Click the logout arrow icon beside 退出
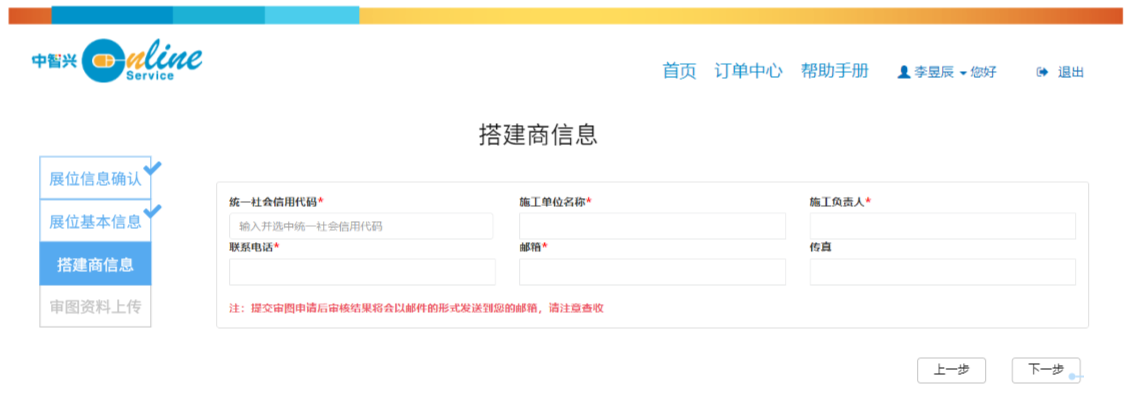Image resolution: width=1129 pixels, height=399 pixels. pos(1041,72)
